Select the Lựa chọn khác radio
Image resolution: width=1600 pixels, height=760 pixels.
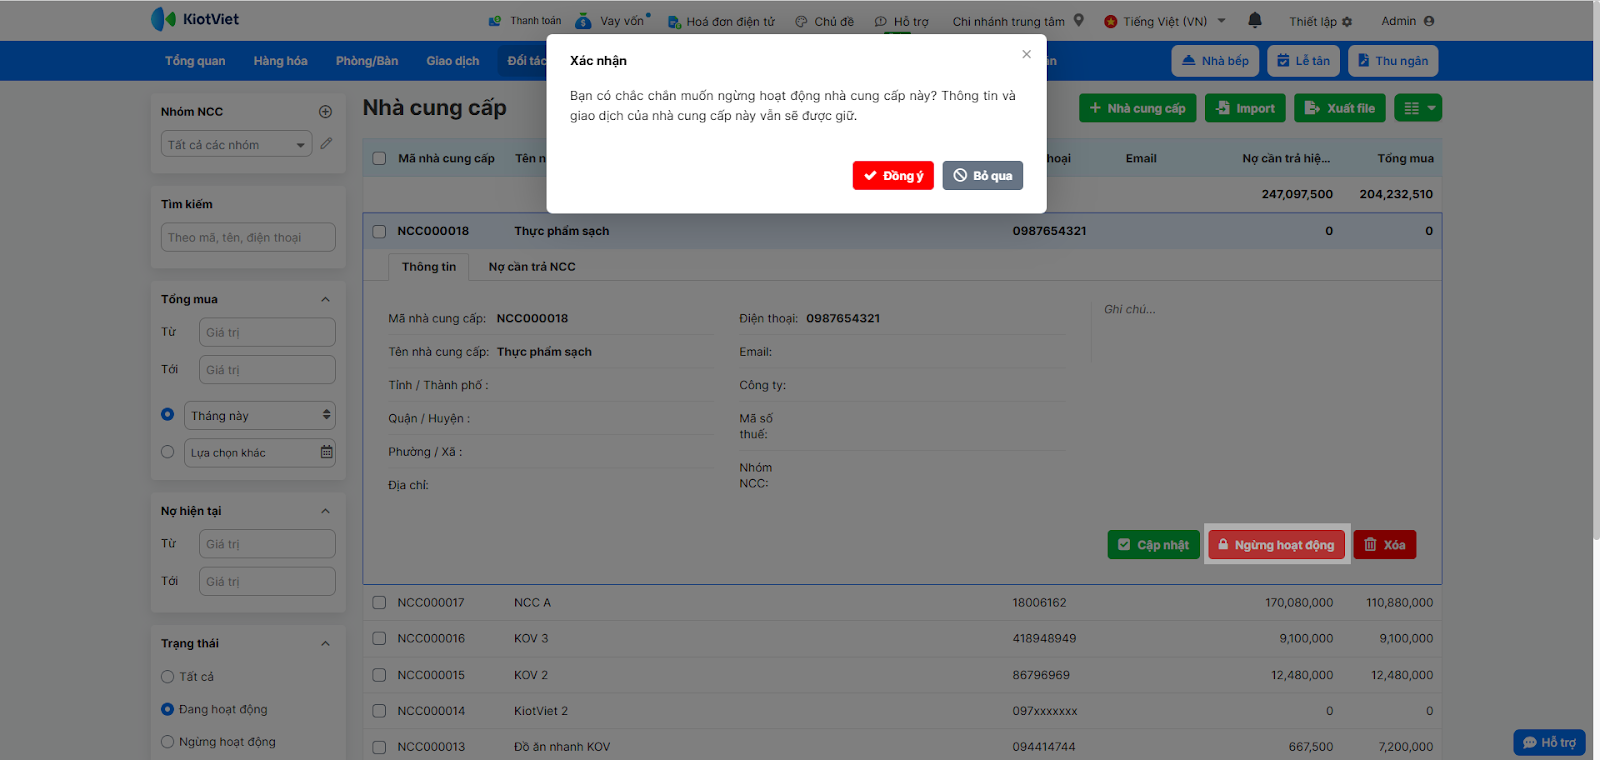point(167,452)
